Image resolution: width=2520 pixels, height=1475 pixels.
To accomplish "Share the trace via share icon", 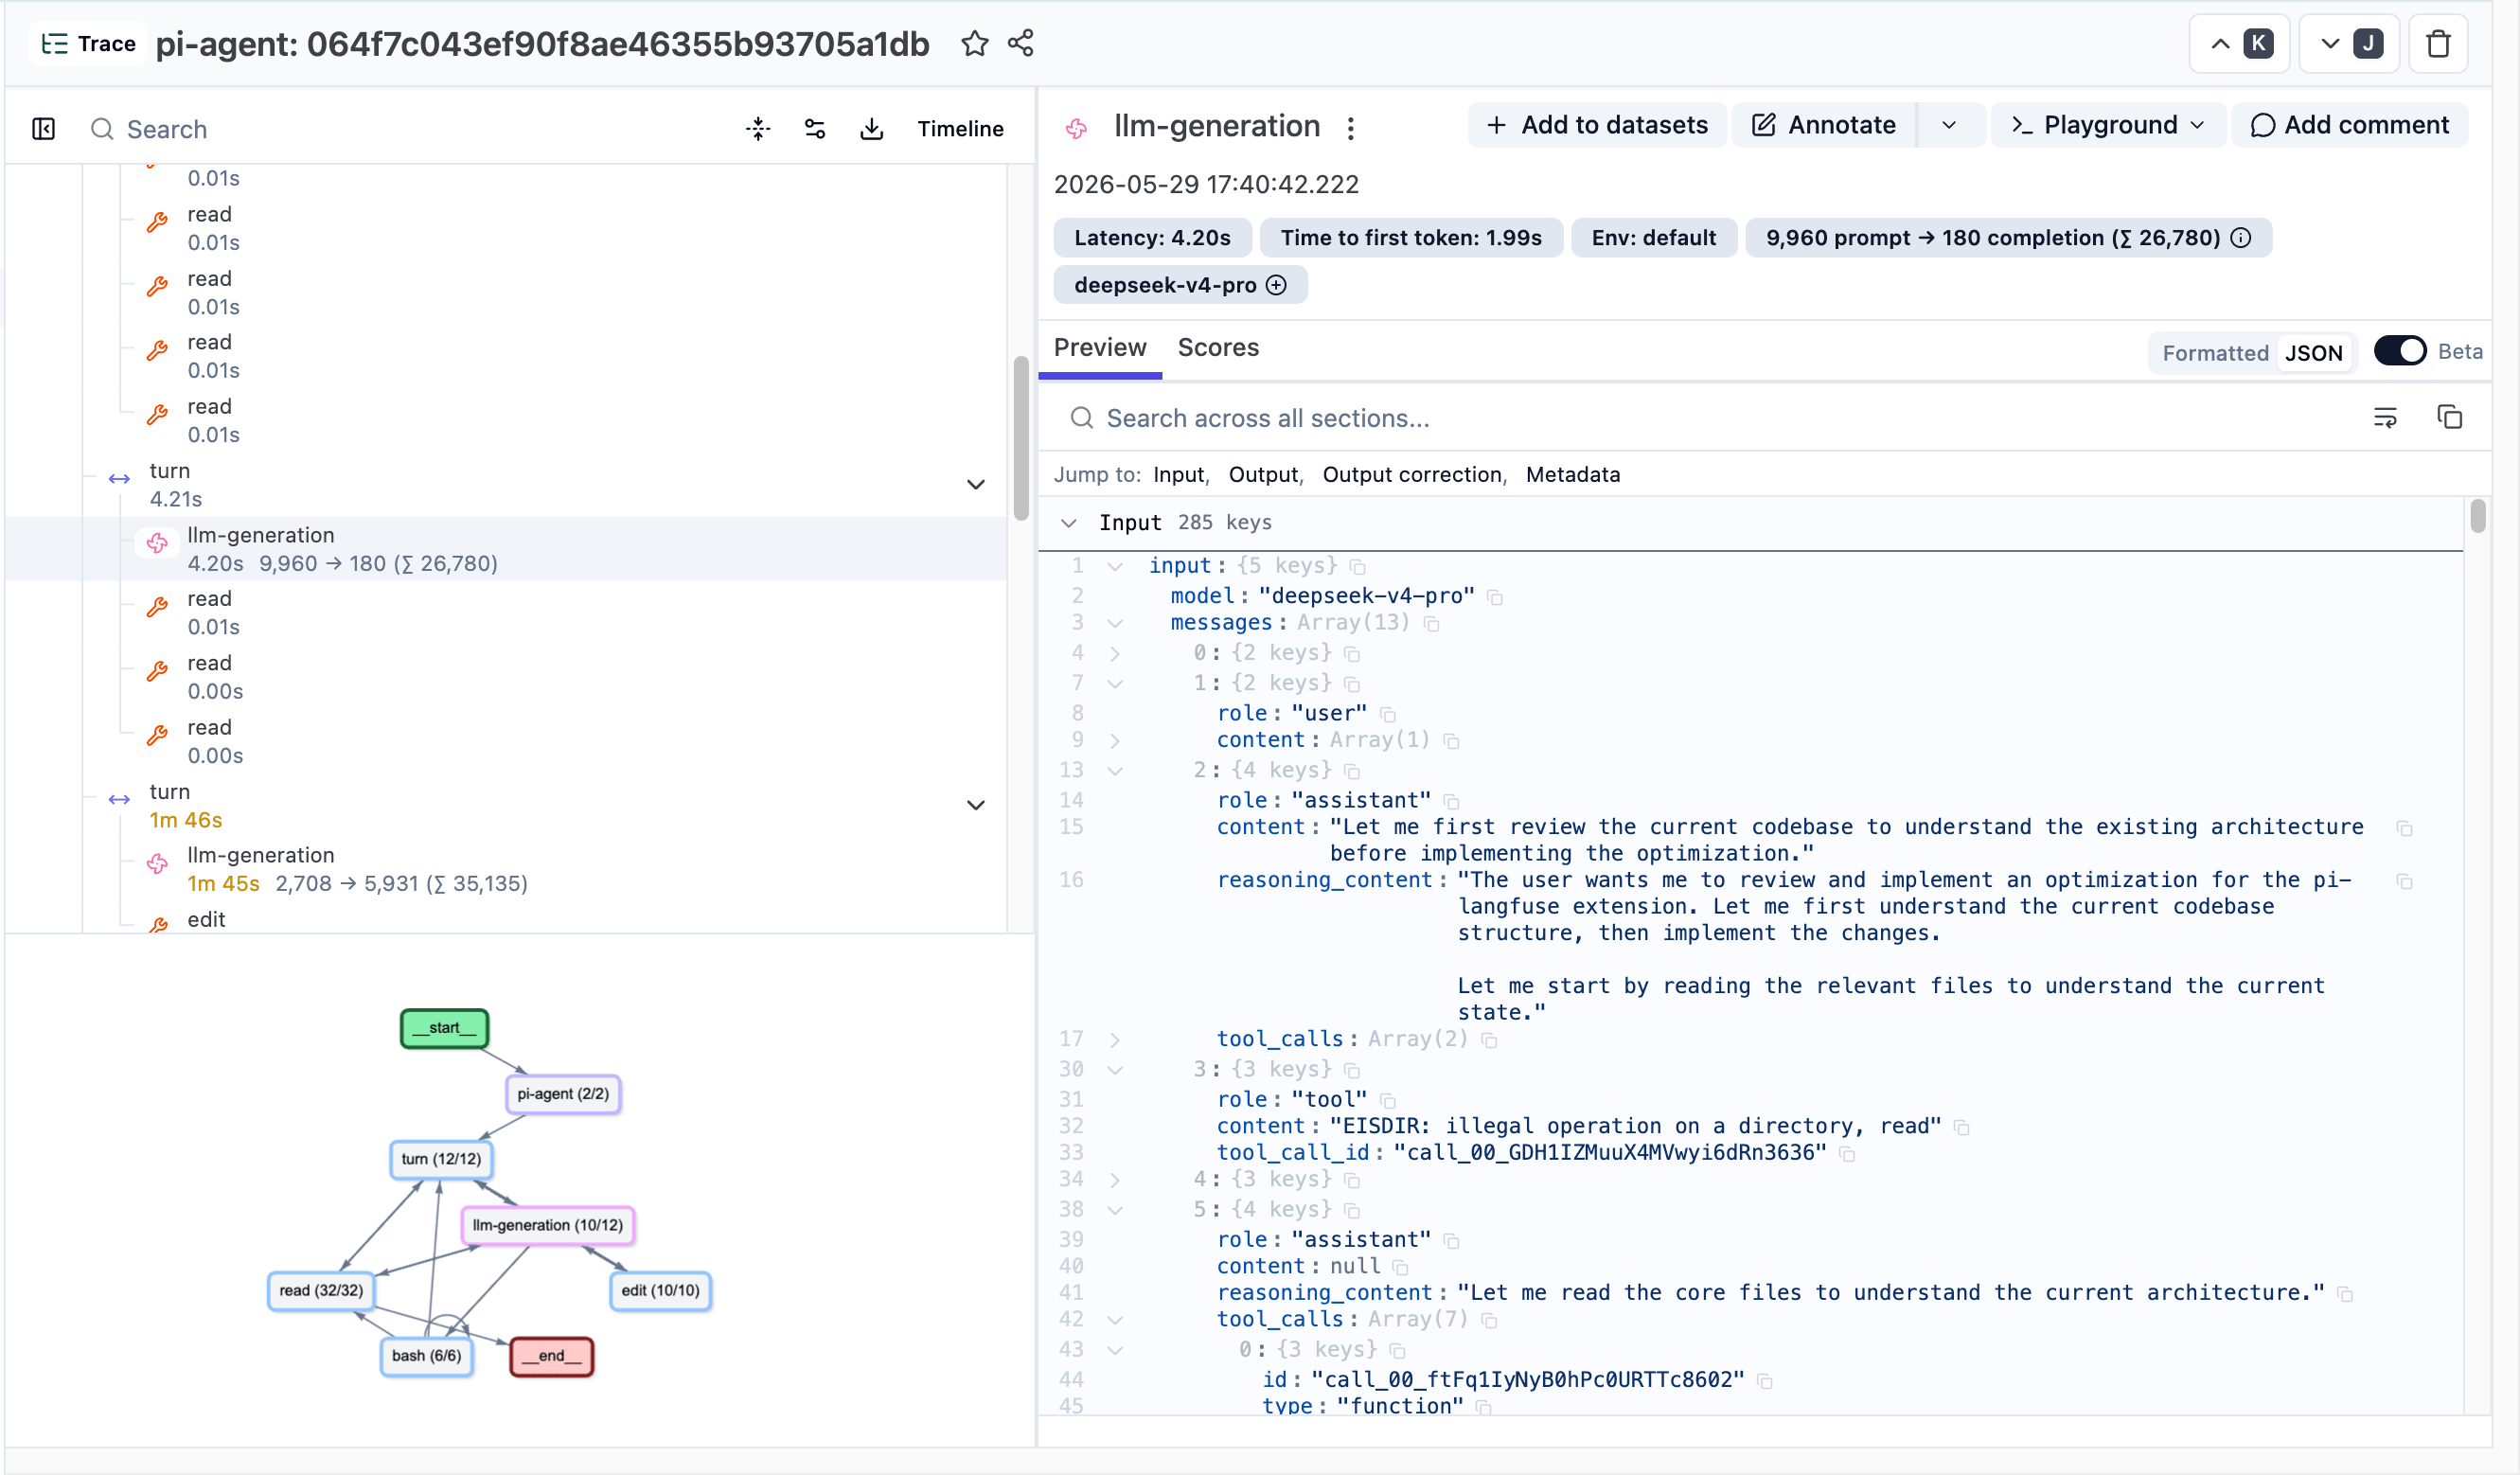I will [x=1020, y=43].
